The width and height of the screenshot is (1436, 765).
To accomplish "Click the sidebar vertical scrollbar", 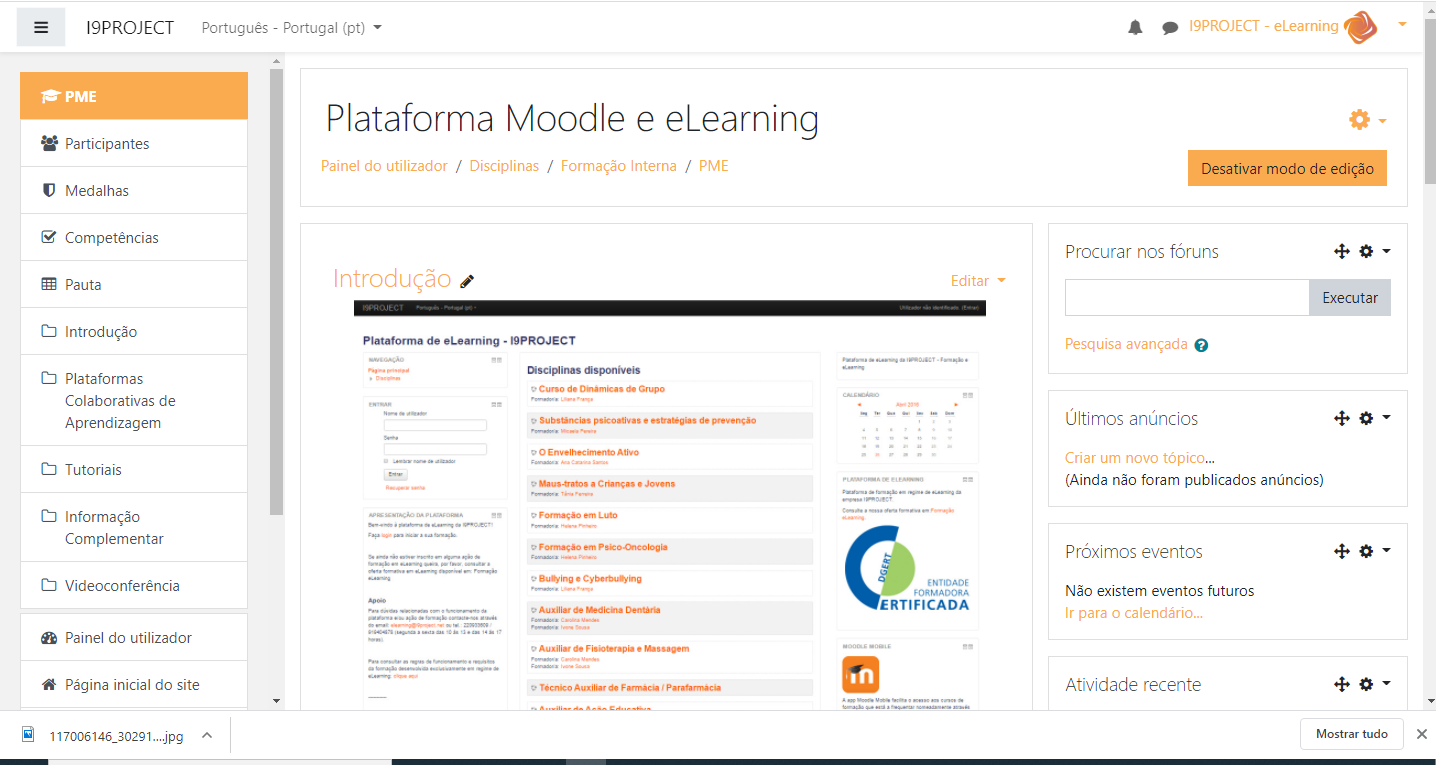I will [x=277, y=290].
